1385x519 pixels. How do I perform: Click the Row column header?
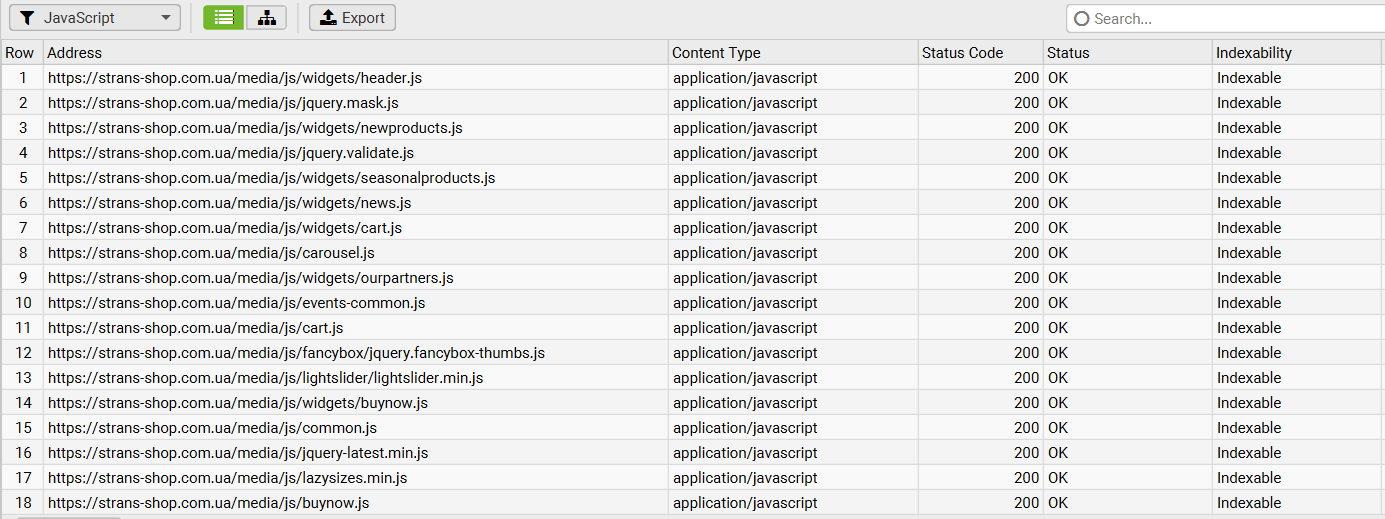[x=20, y=53]
